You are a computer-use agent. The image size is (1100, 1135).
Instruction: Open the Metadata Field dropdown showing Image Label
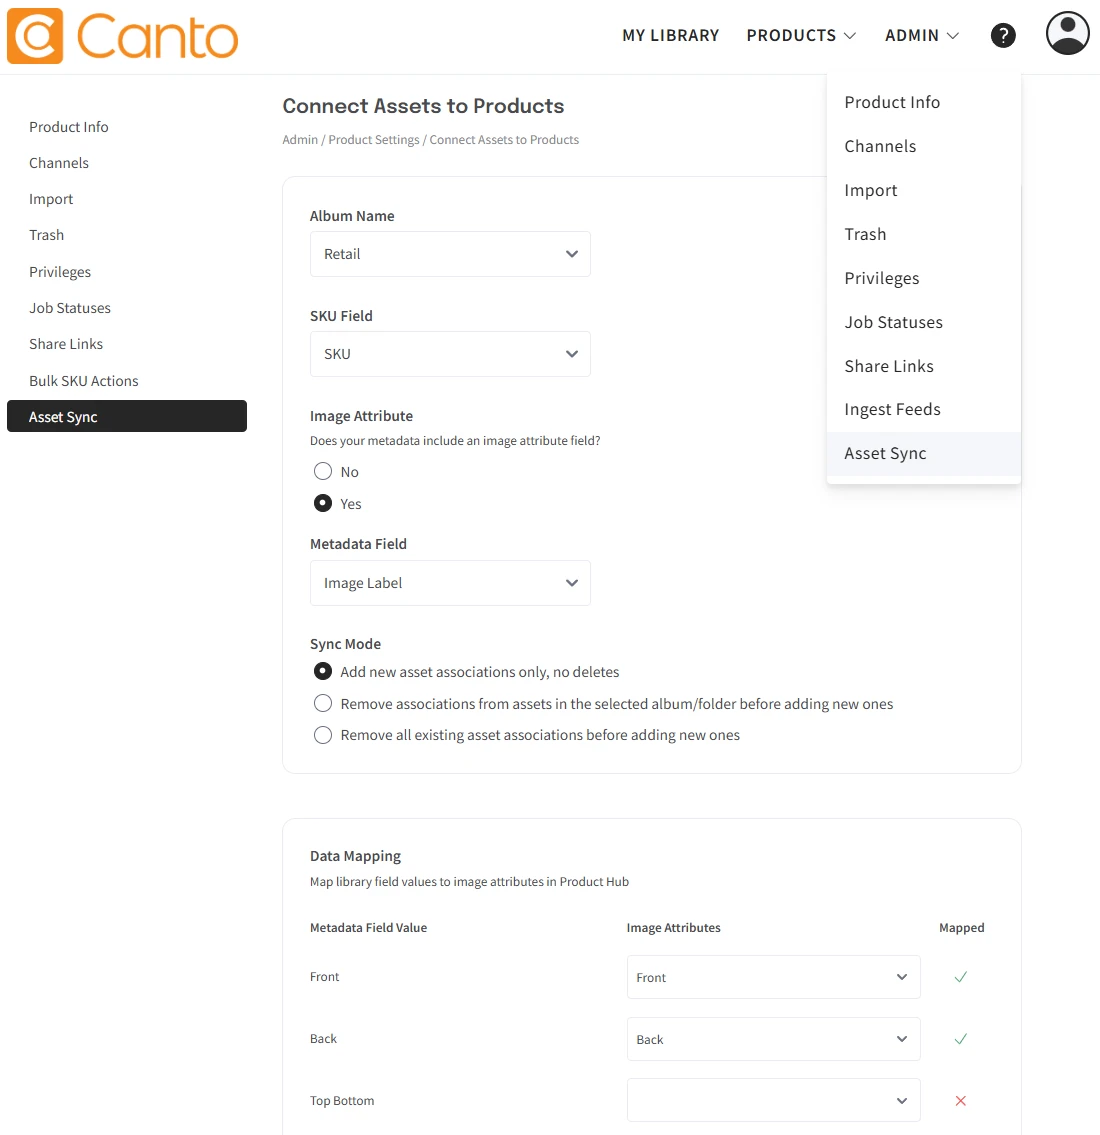(450, 583)
